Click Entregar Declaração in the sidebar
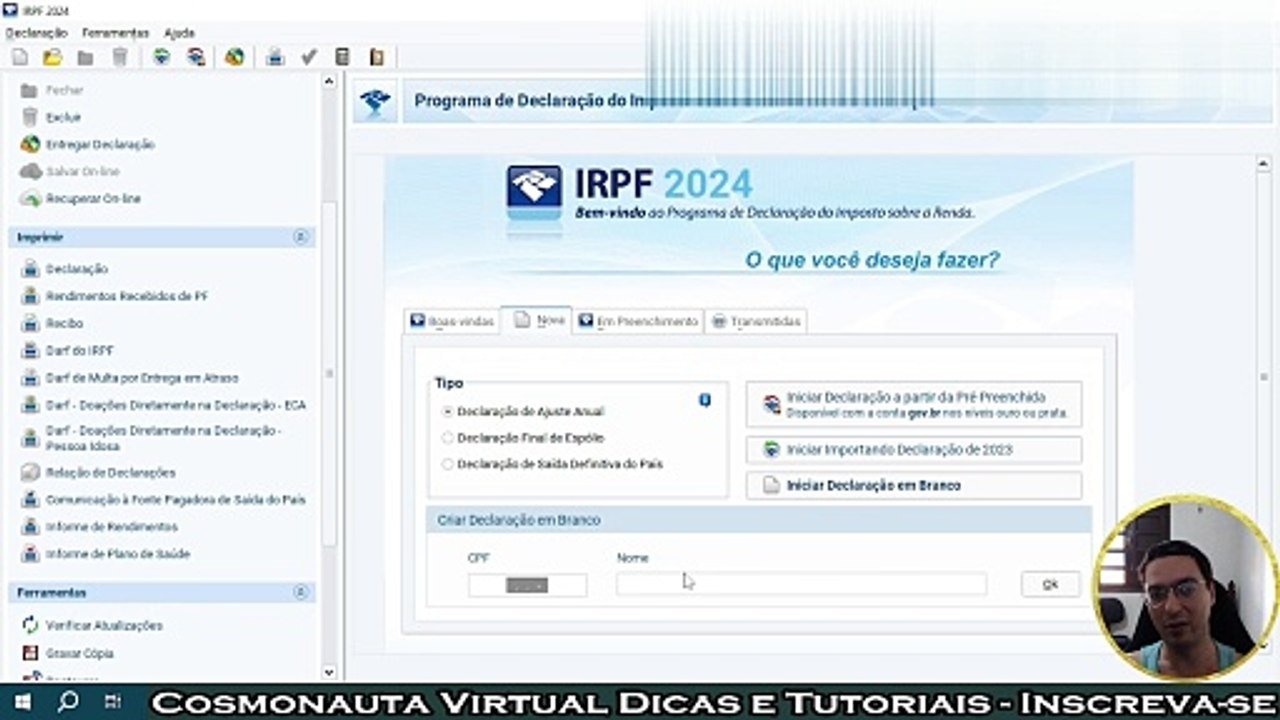The width and height of the screenshot is (1280, 720). tap(100, 144)
